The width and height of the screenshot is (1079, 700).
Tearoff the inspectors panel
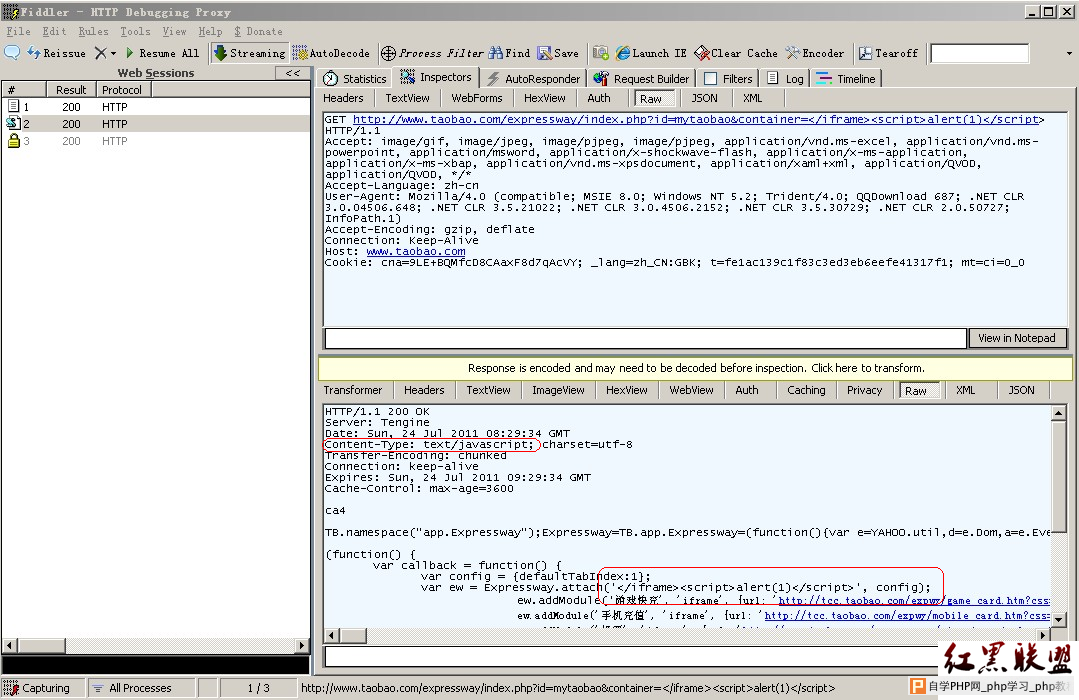(x=888, y=53)
